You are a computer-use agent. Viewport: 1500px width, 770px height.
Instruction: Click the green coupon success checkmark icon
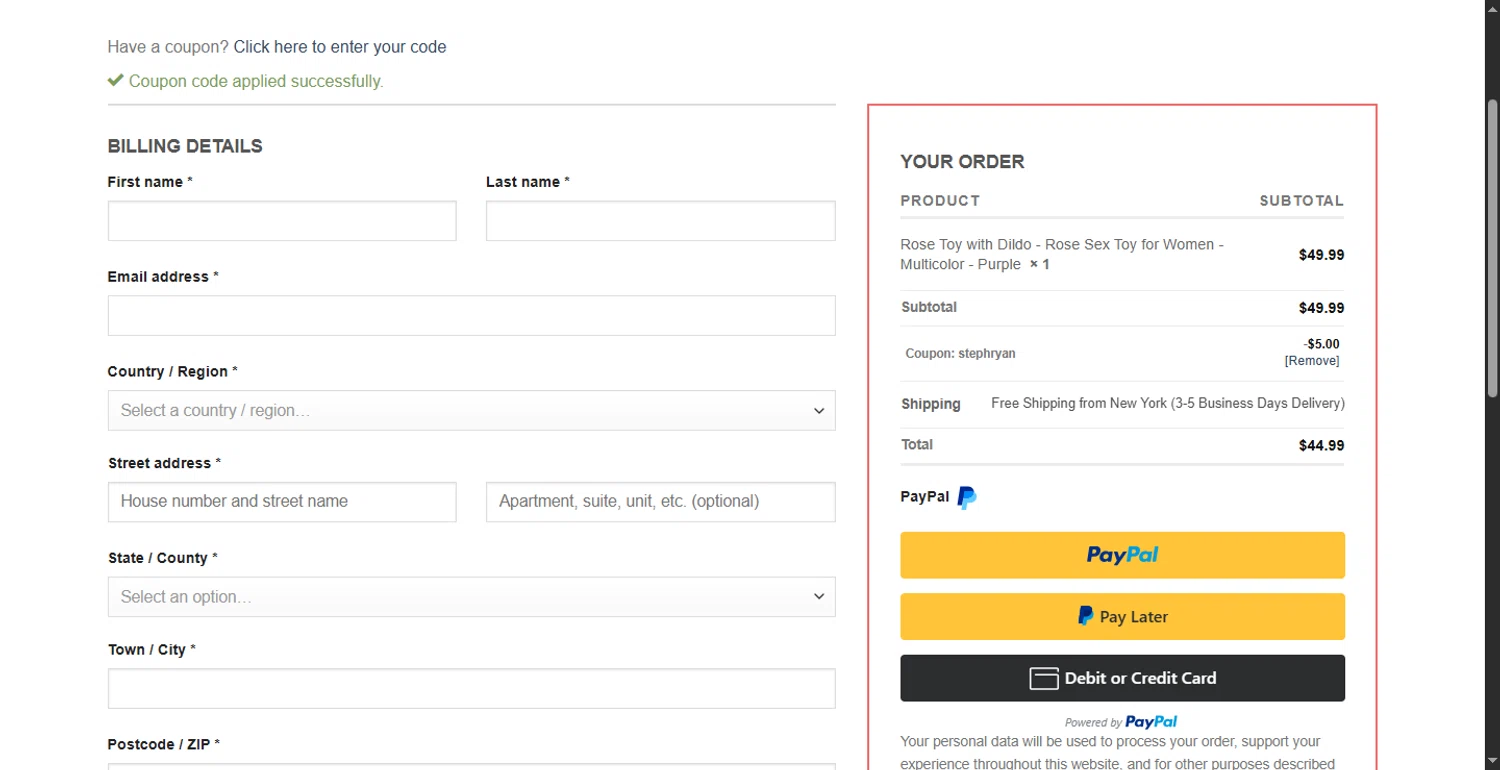(115, 80)
